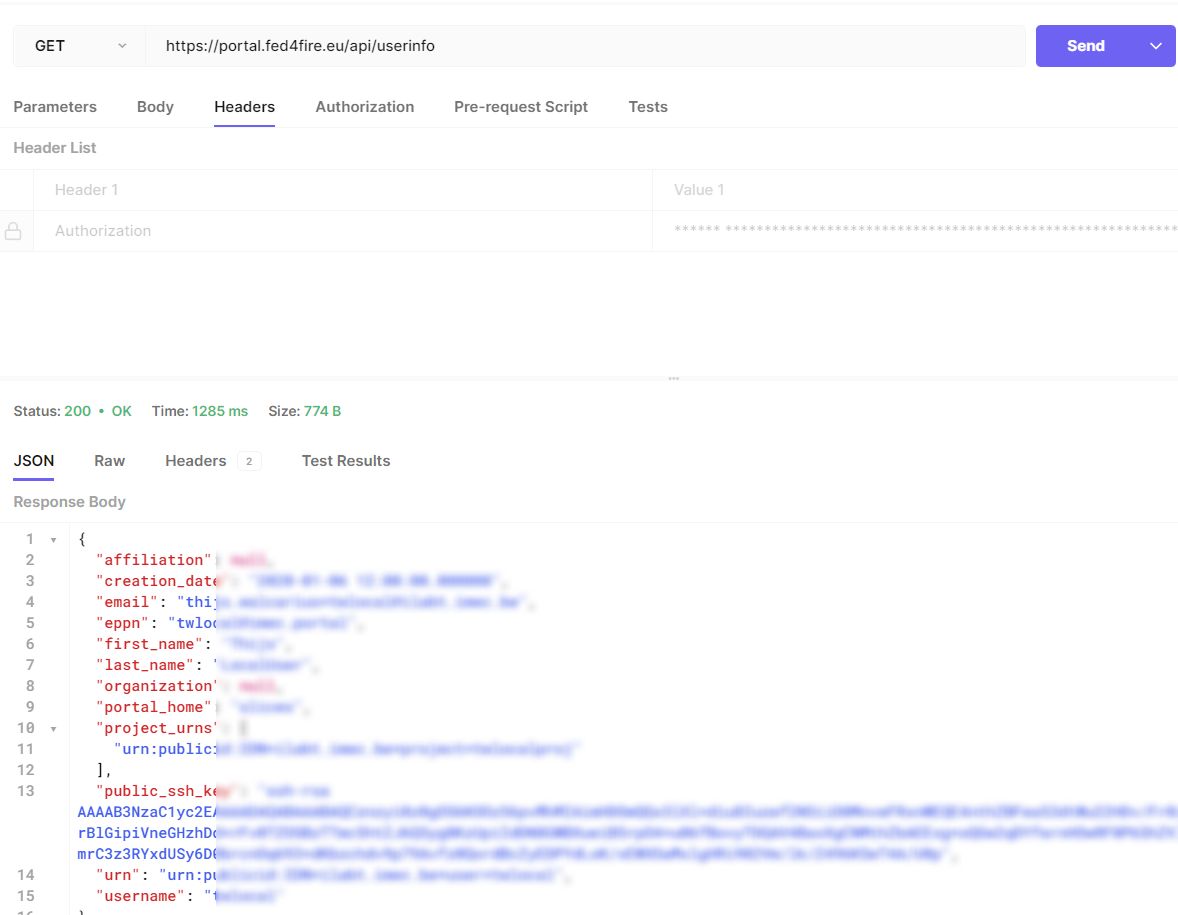Viewport: 1178px width, 915px height.
Task: Select the request Headers tab
Action: (244, 107)
